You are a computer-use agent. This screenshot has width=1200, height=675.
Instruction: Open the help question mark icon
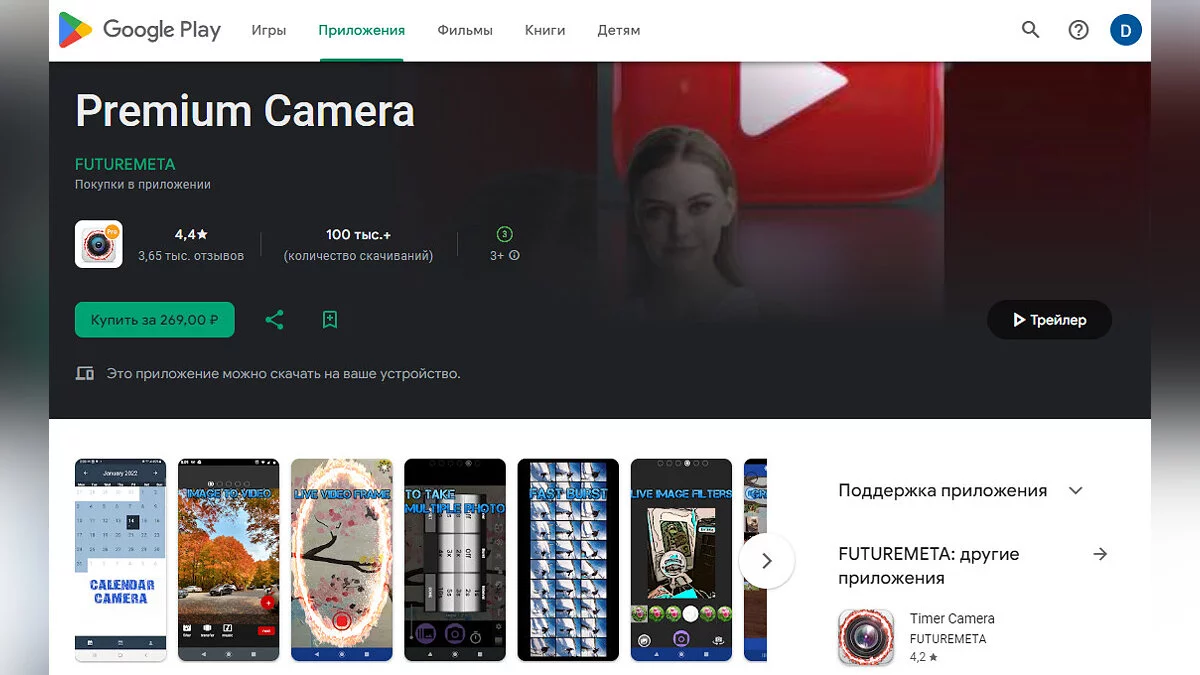1078,30
